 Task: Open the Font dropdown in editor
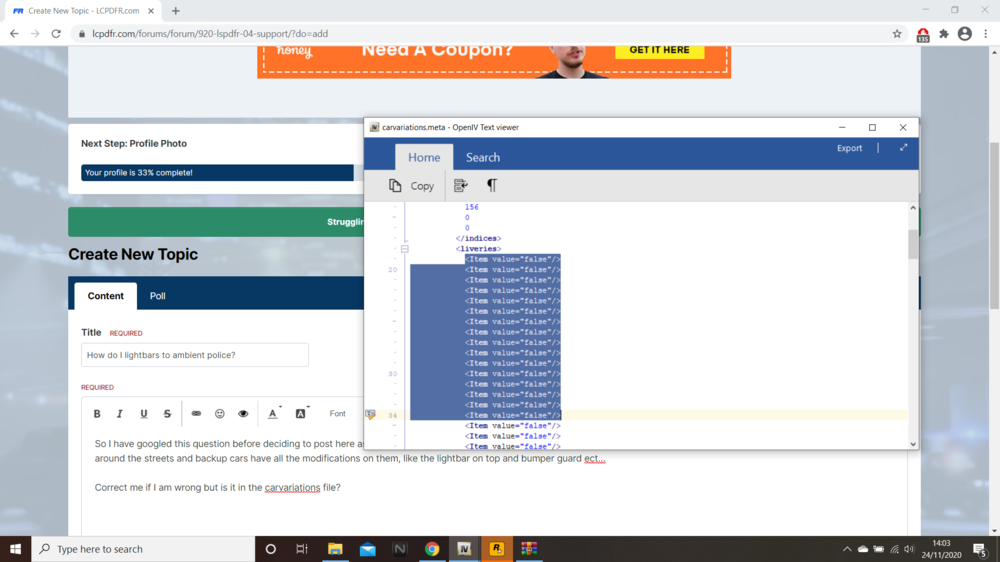(337, 414)
